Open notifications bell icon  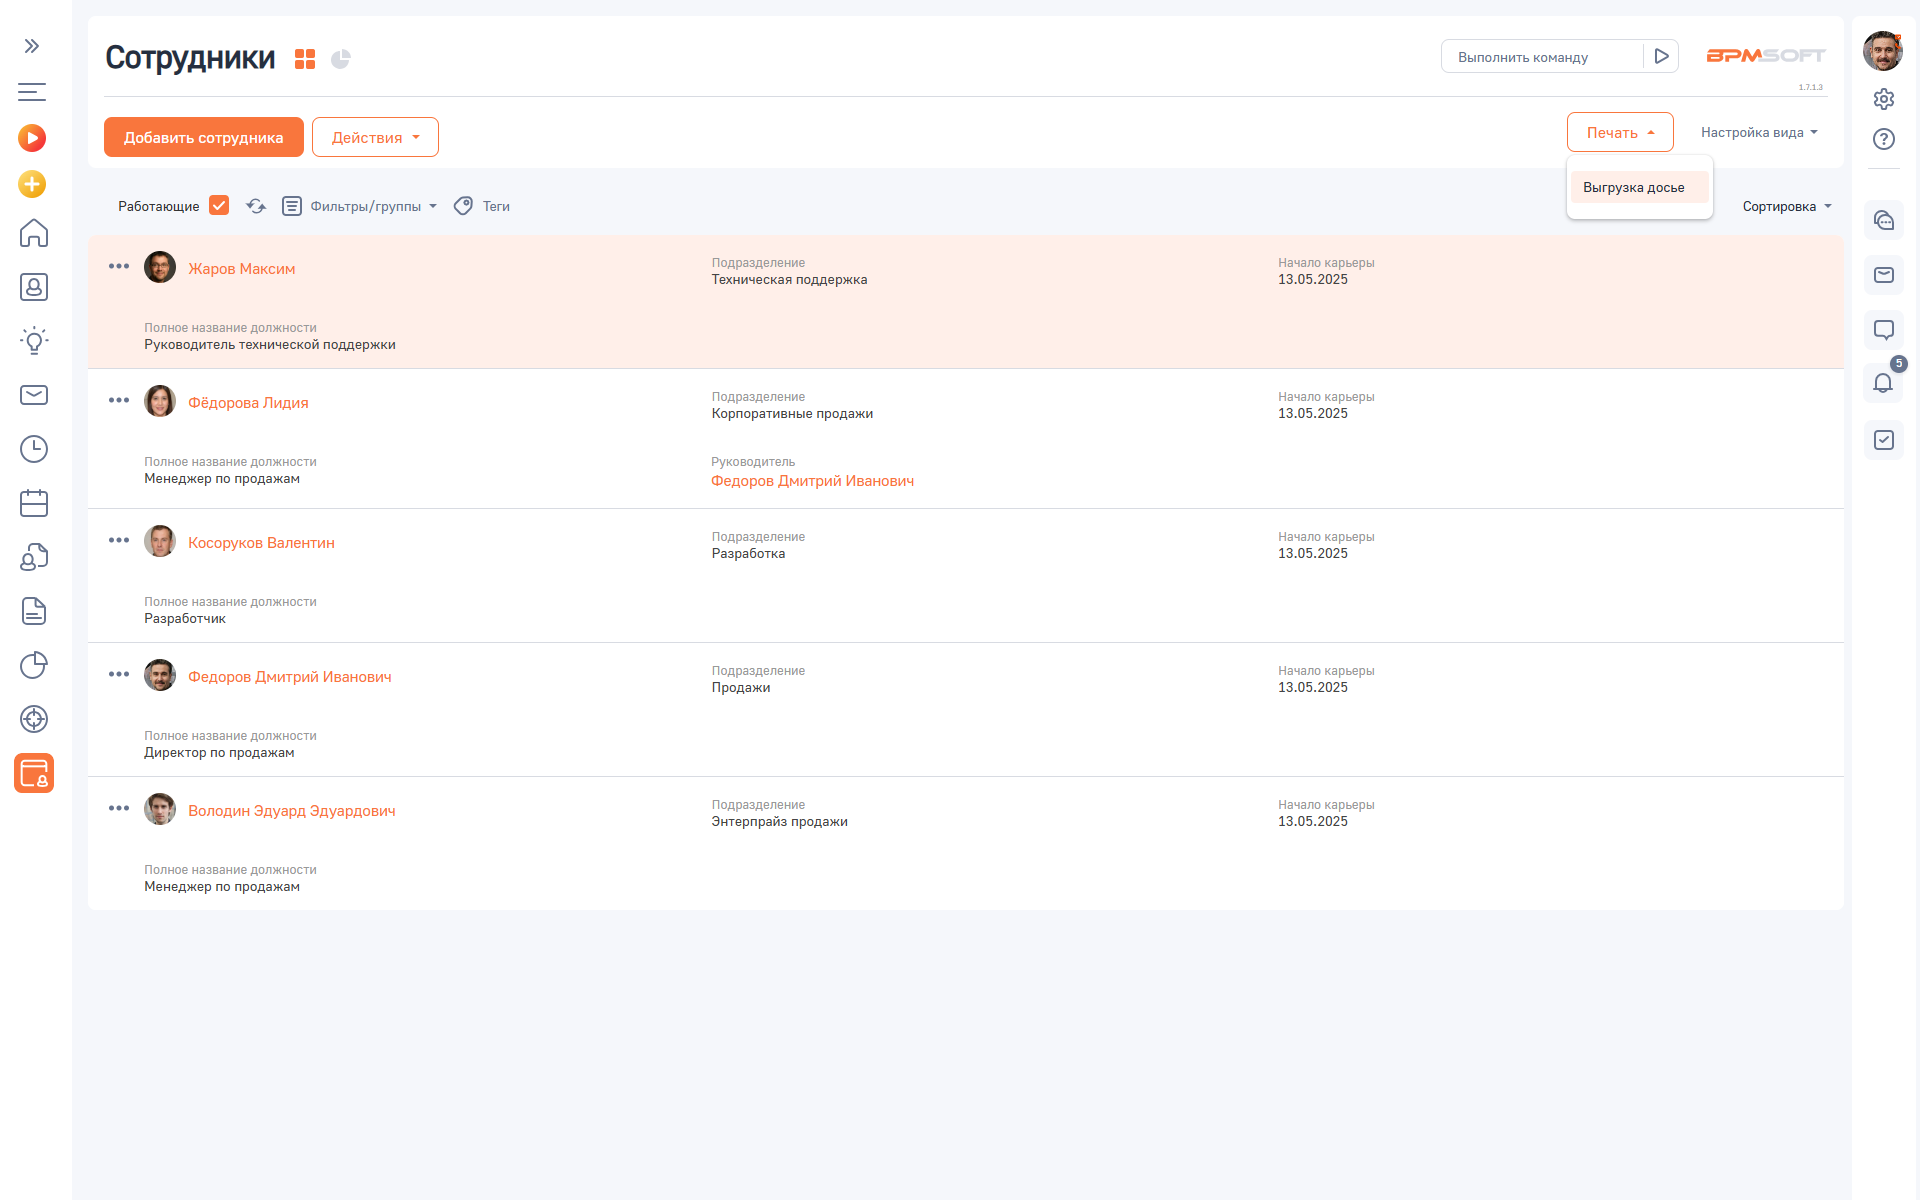[x=1883, y=383]
